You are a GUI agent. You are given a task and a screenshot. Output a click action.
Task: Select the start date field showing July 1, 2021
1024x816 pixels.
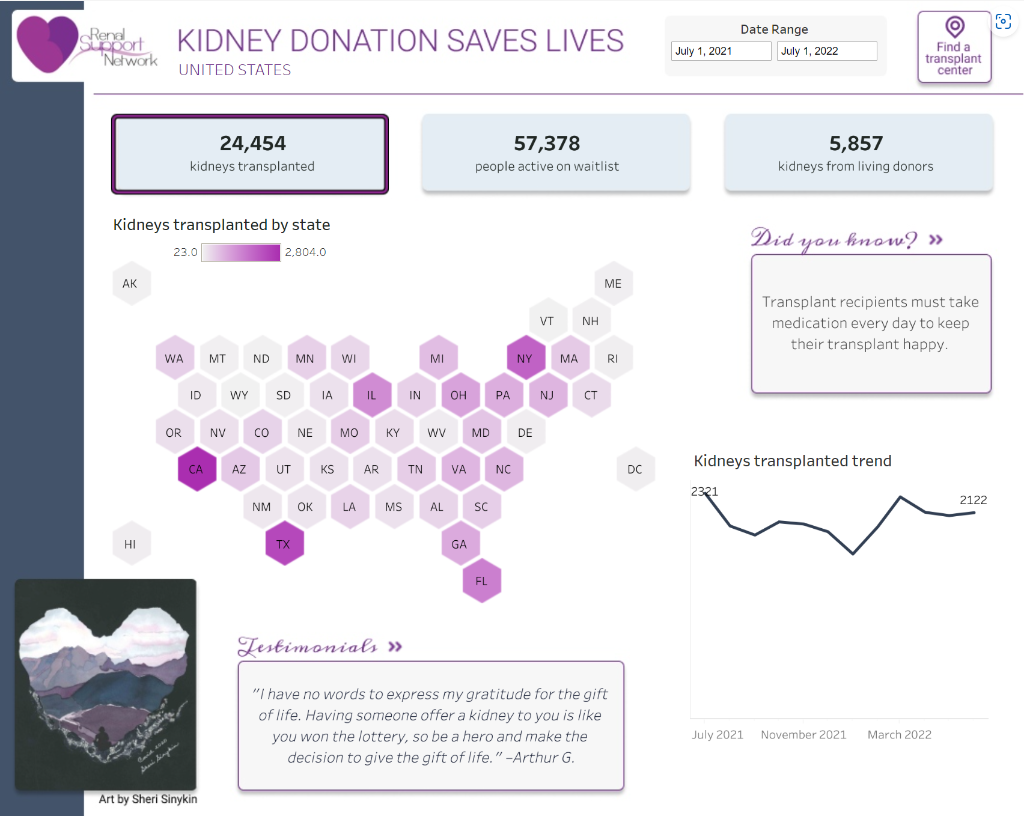click(x=720, y=50)
